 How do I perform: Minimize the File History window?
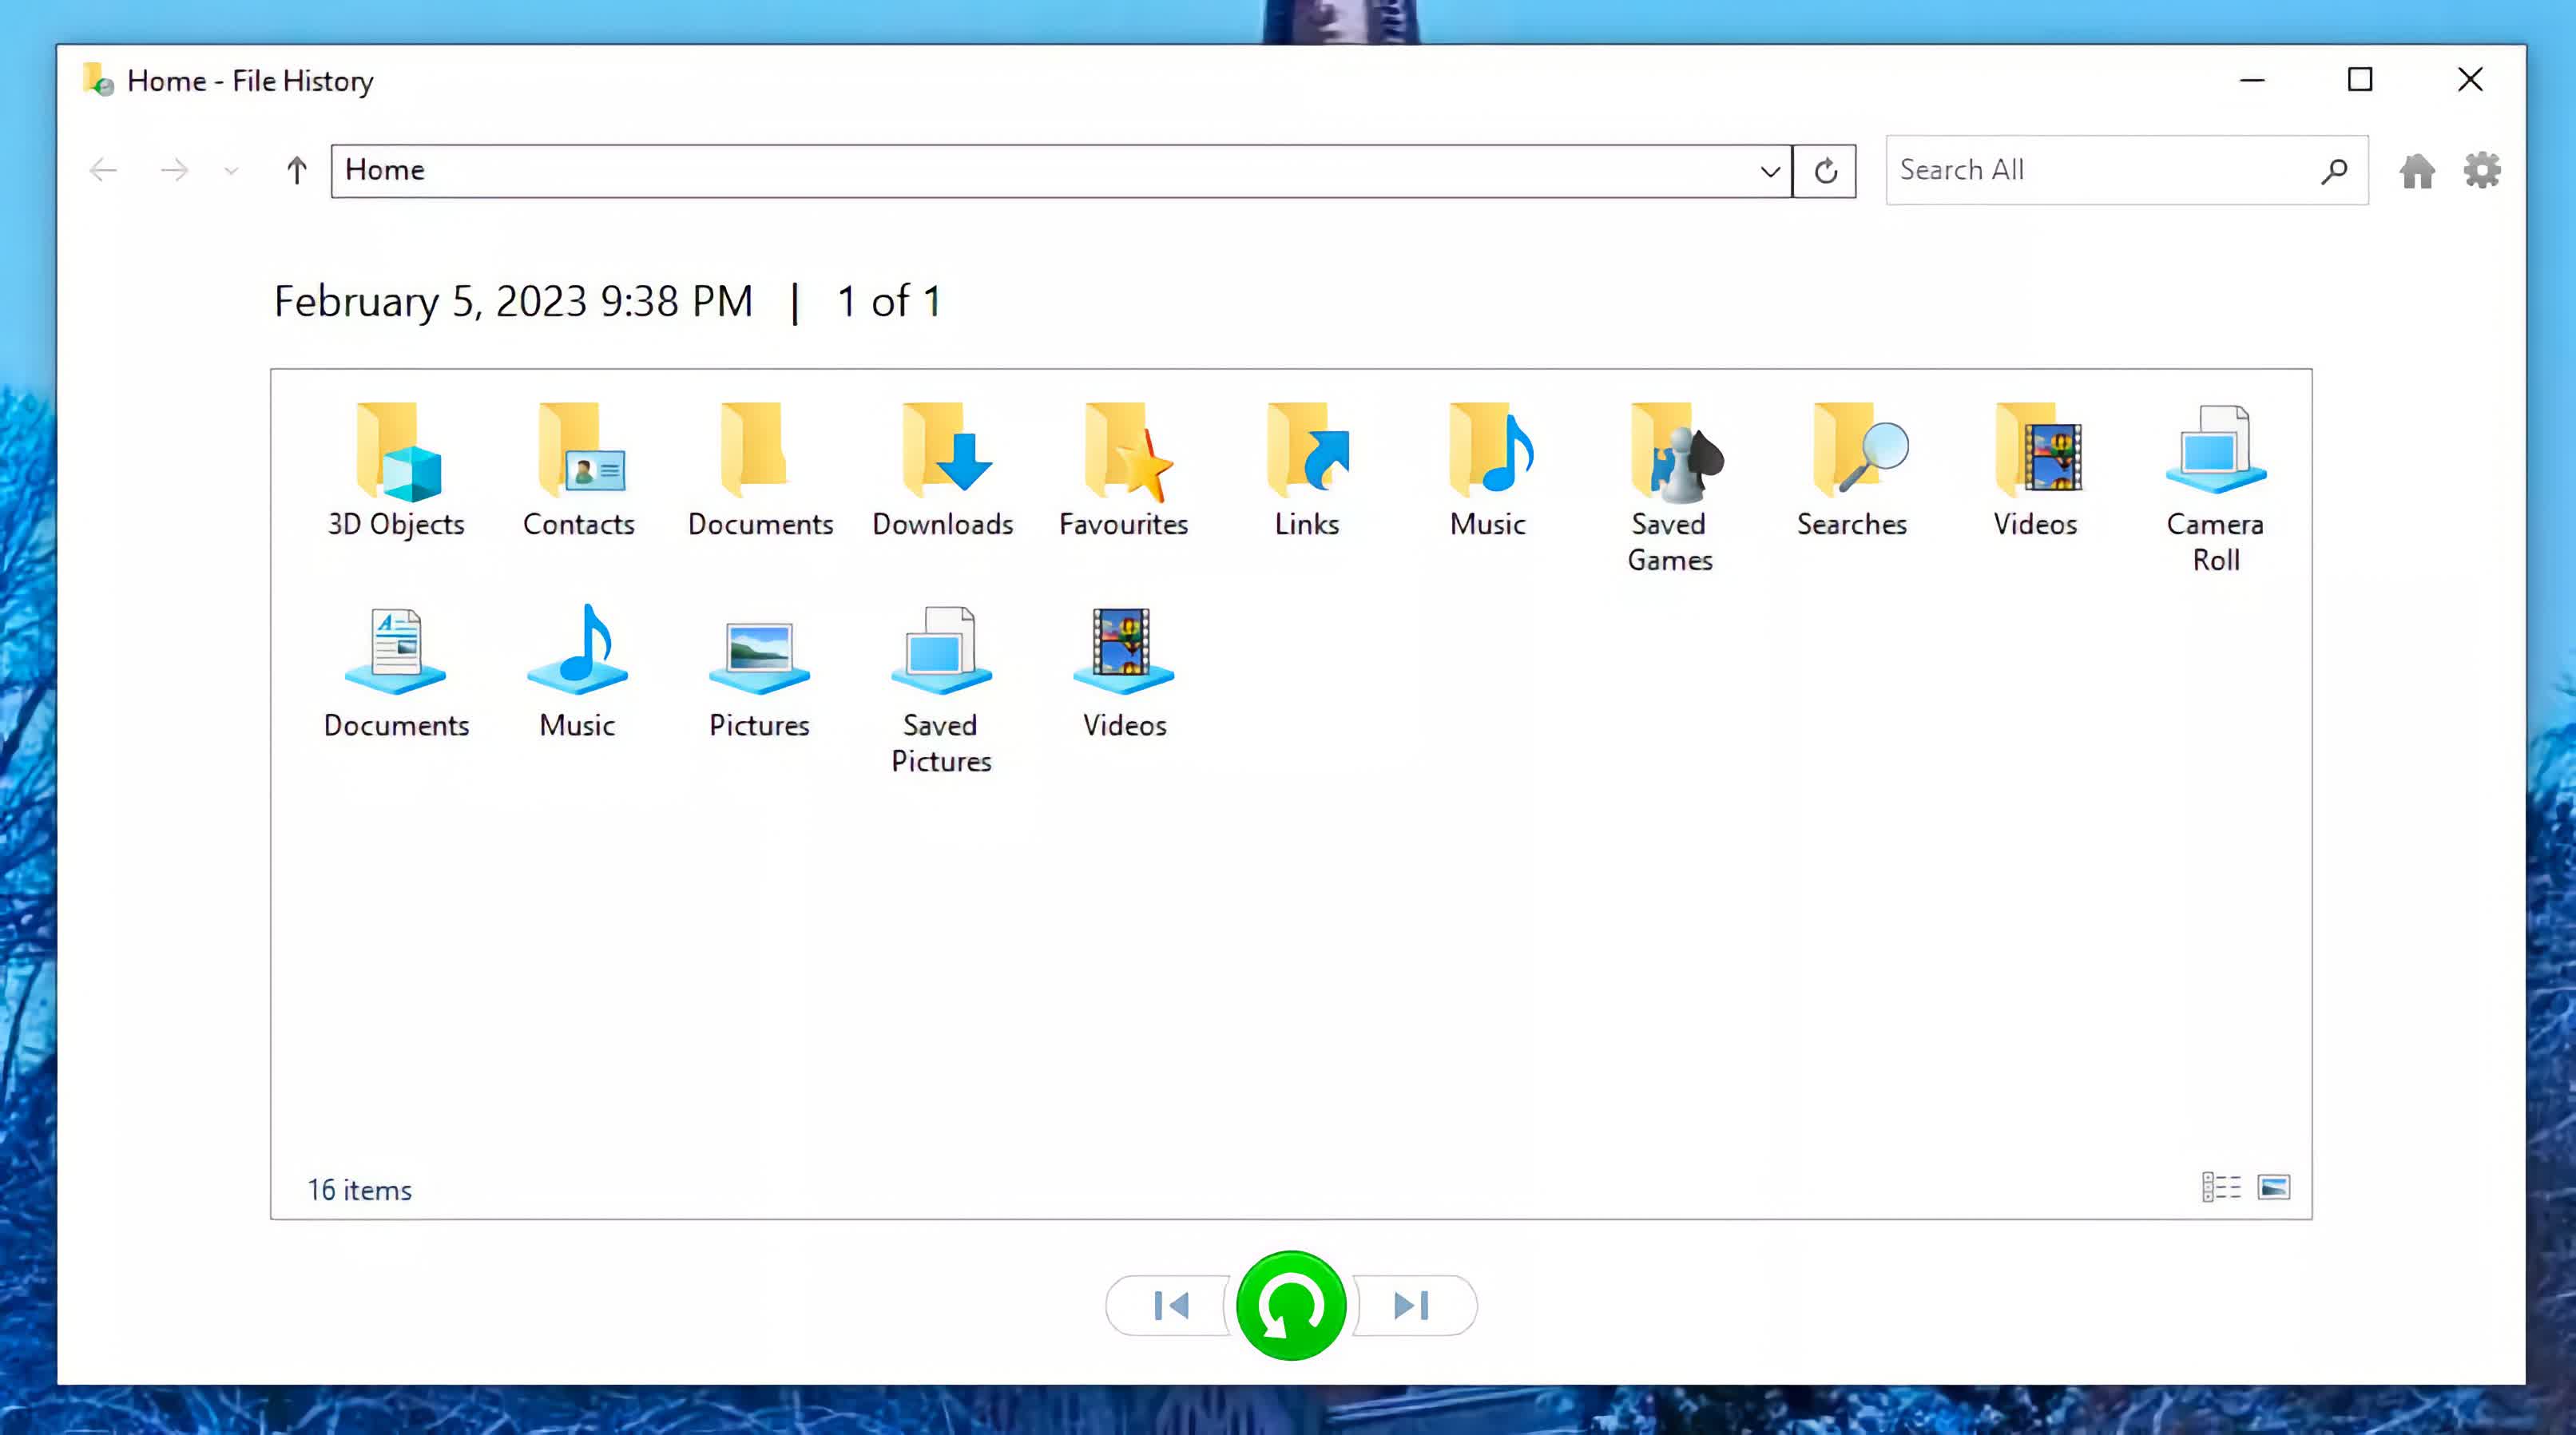2251,79
